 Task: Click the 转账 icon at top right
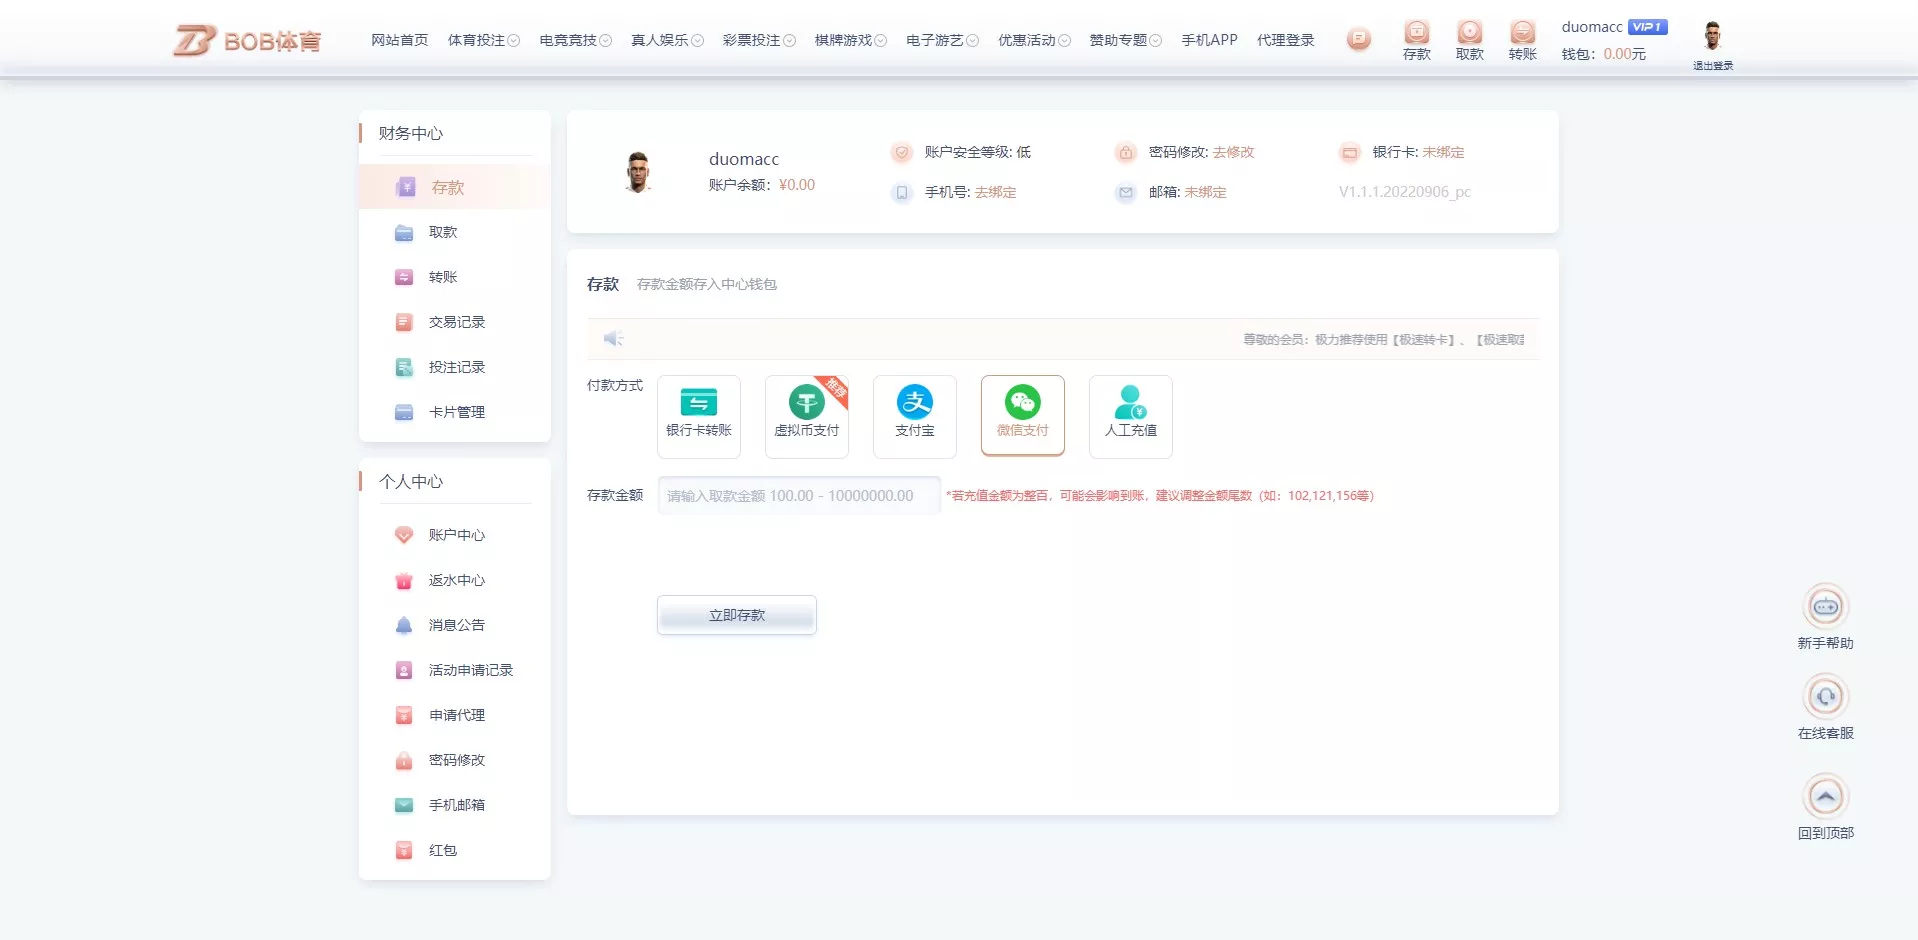(1522, 38)
